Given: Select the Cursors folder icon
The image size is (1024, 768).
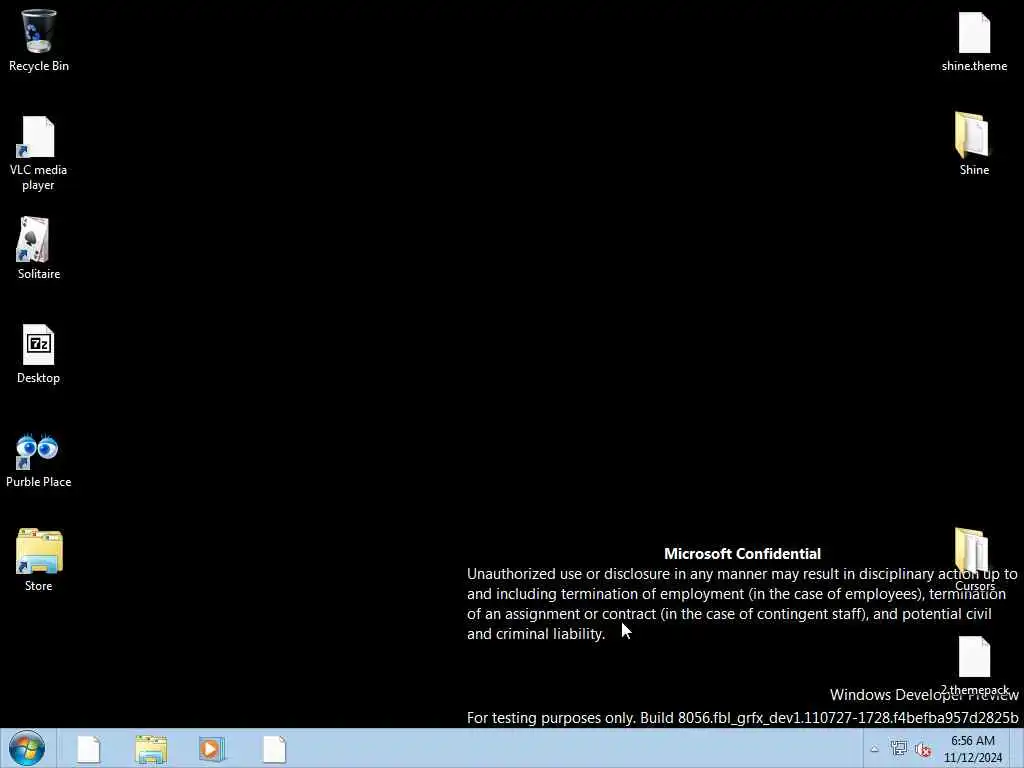Looking at the screenshot, I should pos(974,559).
